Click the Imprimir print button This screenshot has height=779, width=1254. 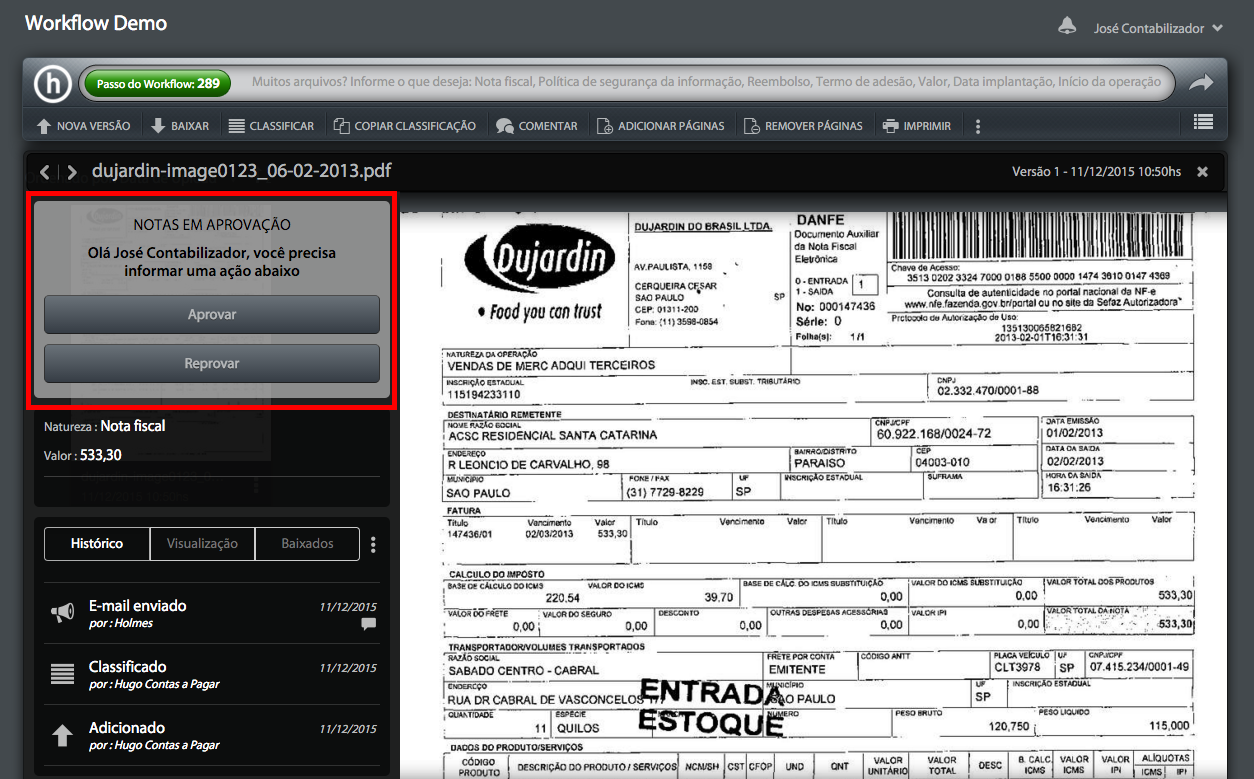(917, 126)
